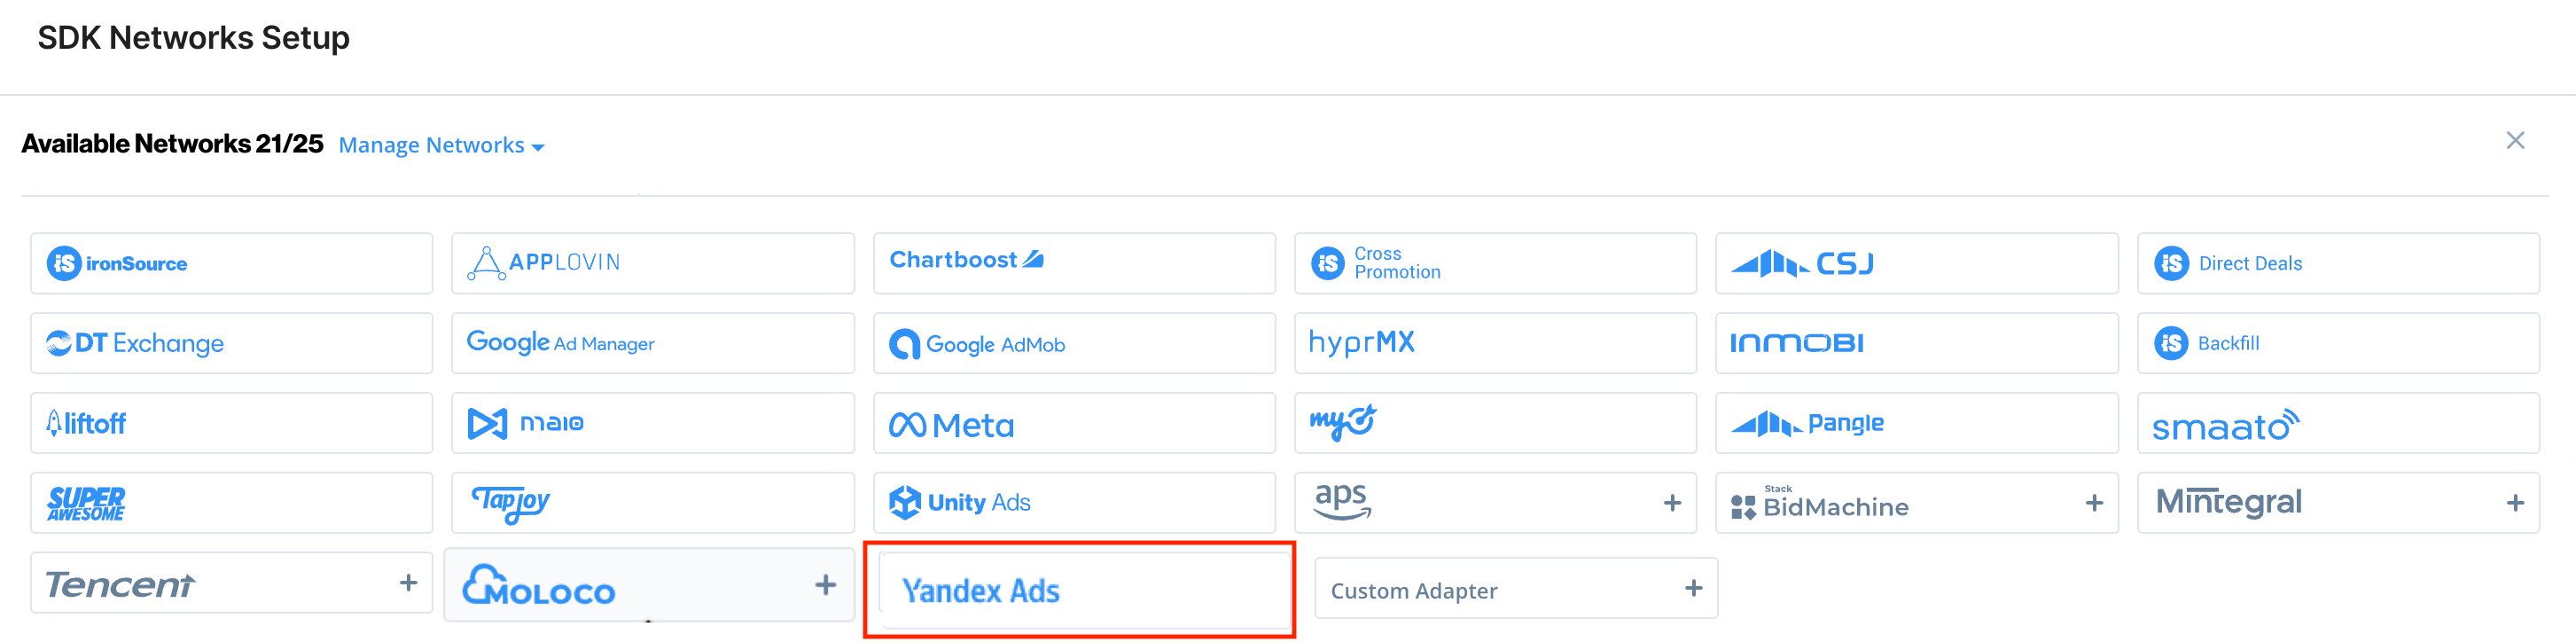
Task: Click the Tapjoy network tile
Action: coord(652,503)
